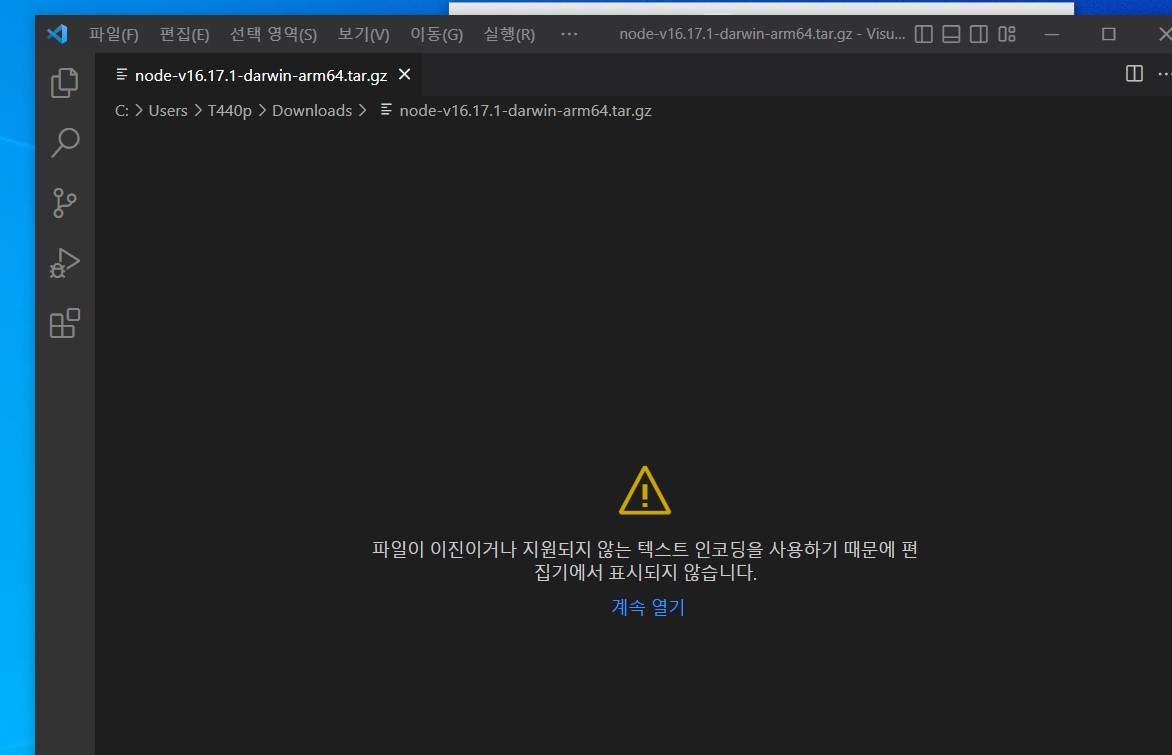Click the window title text in title bar
This screenshot has width=1172, height=755.
762,34
